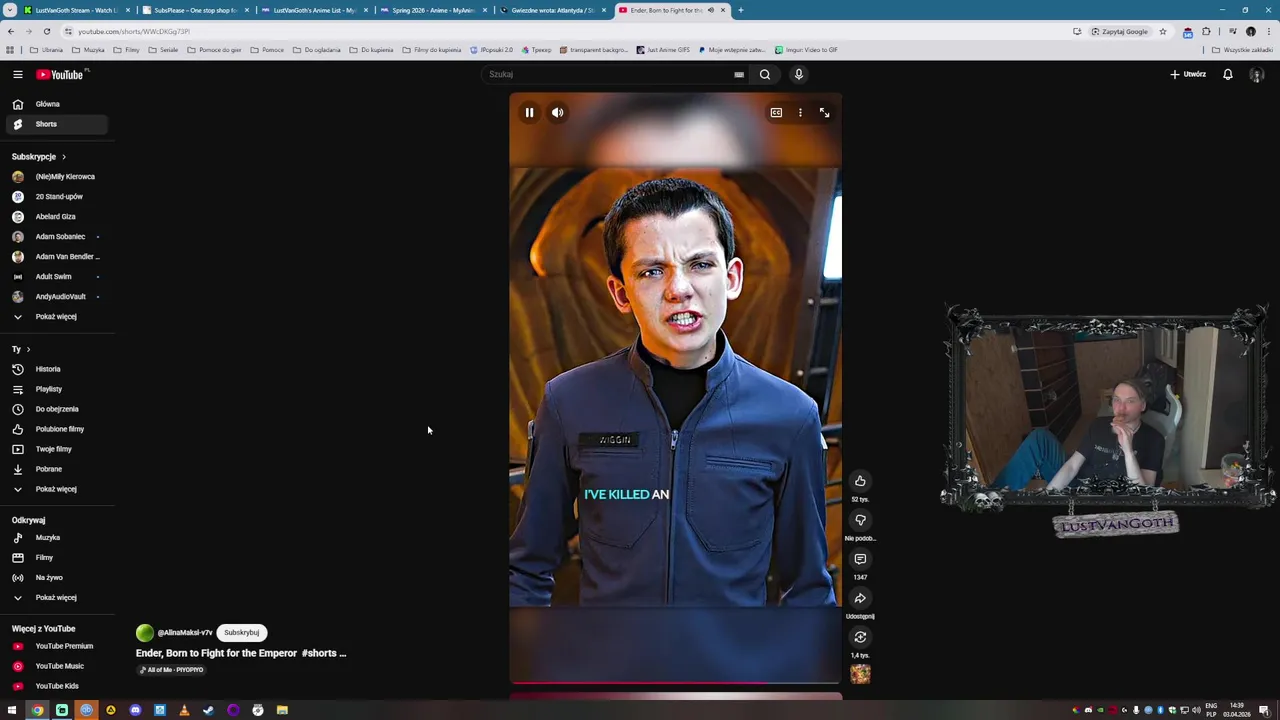Click the Zapytaj Google button

(x=1120, y=31)
